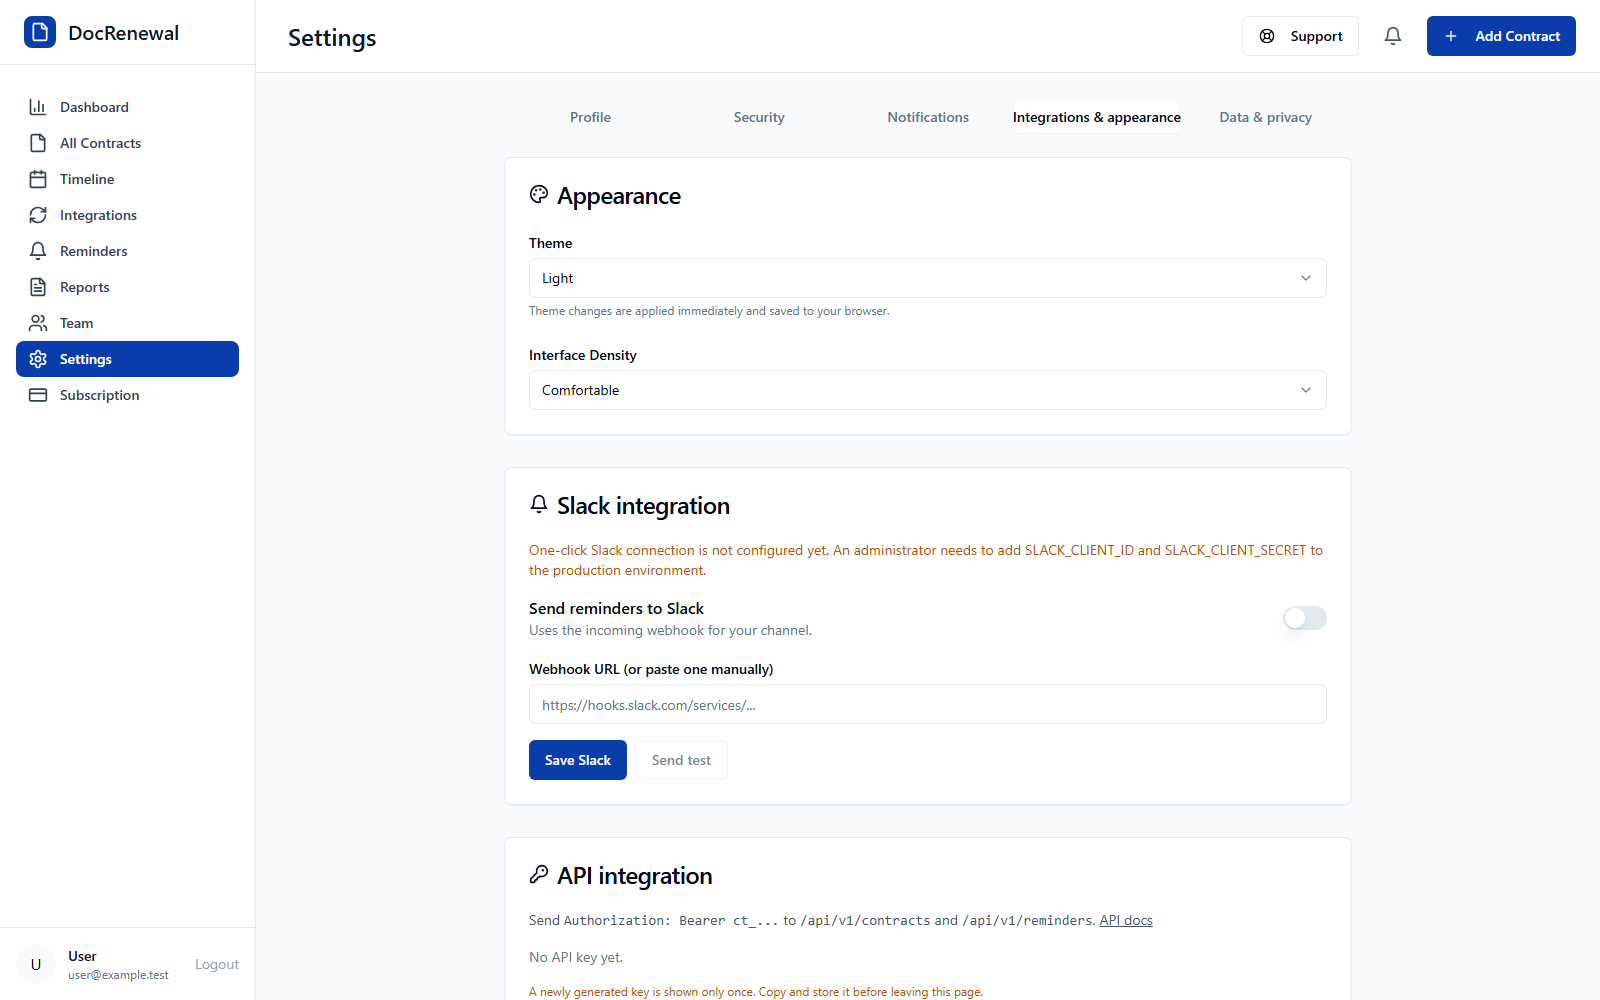The width and height of the screenshot is (1600, 1000).
Task: Click the Dashboard bar chart icon
Action: pyautogui.click(x=38, y=107)
